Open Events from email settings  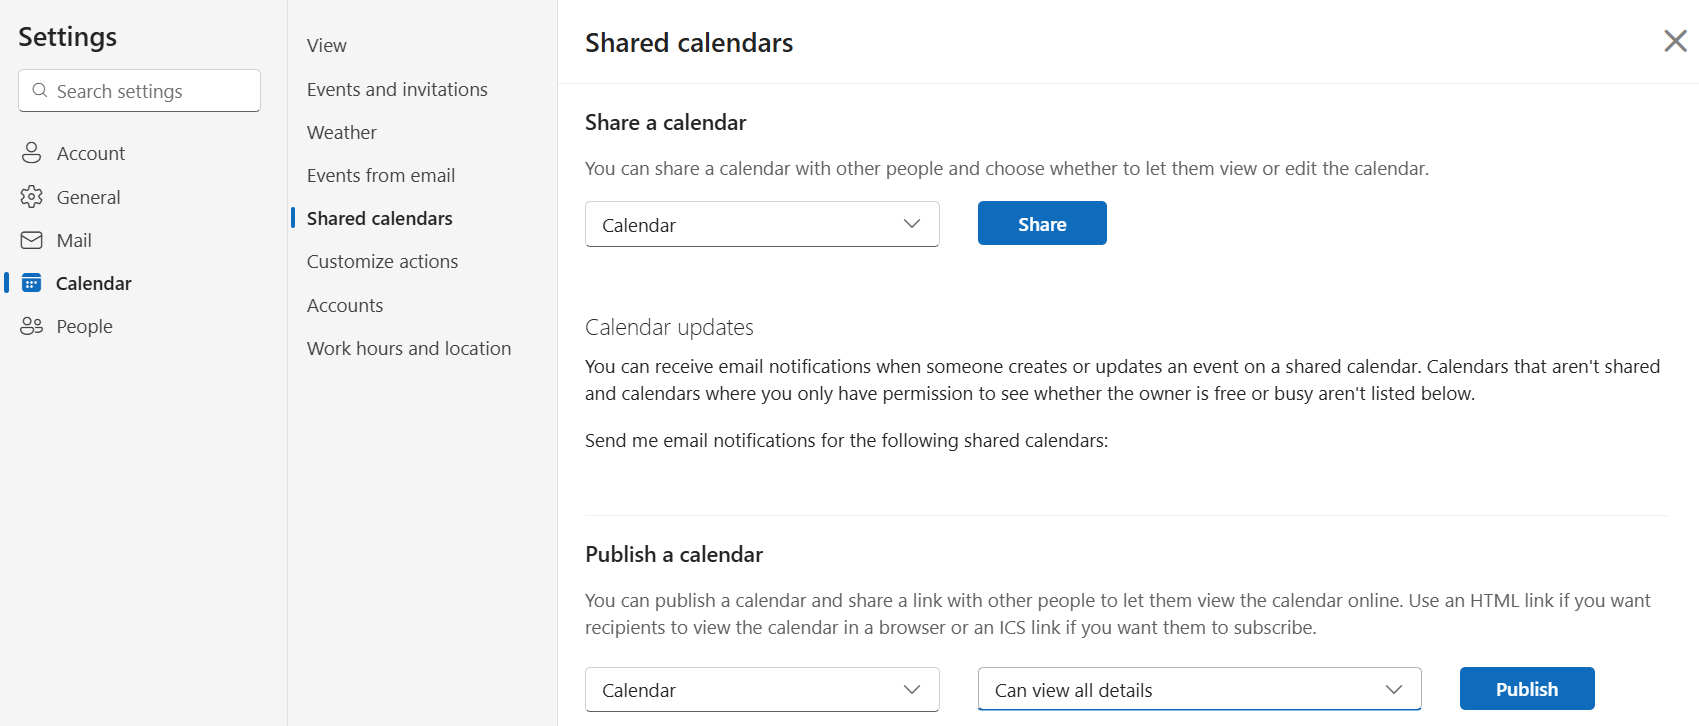coord(381,175)
